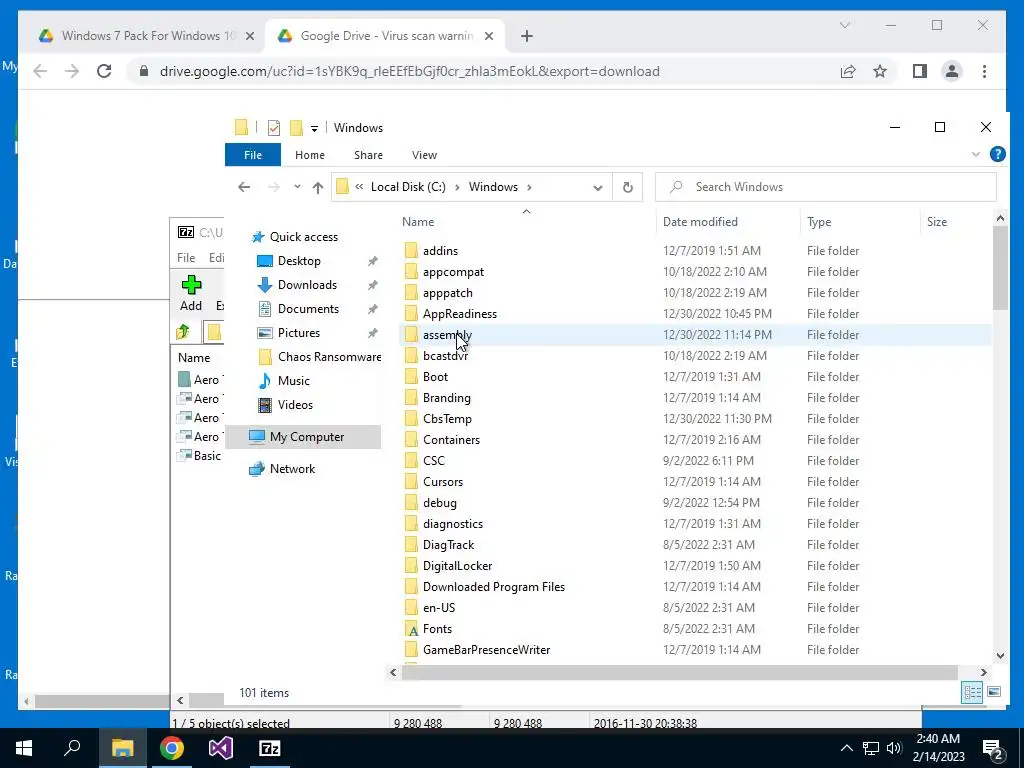Open the Home ribbon tab
The width and height of the screenshot is (1024, 768).
310,155
